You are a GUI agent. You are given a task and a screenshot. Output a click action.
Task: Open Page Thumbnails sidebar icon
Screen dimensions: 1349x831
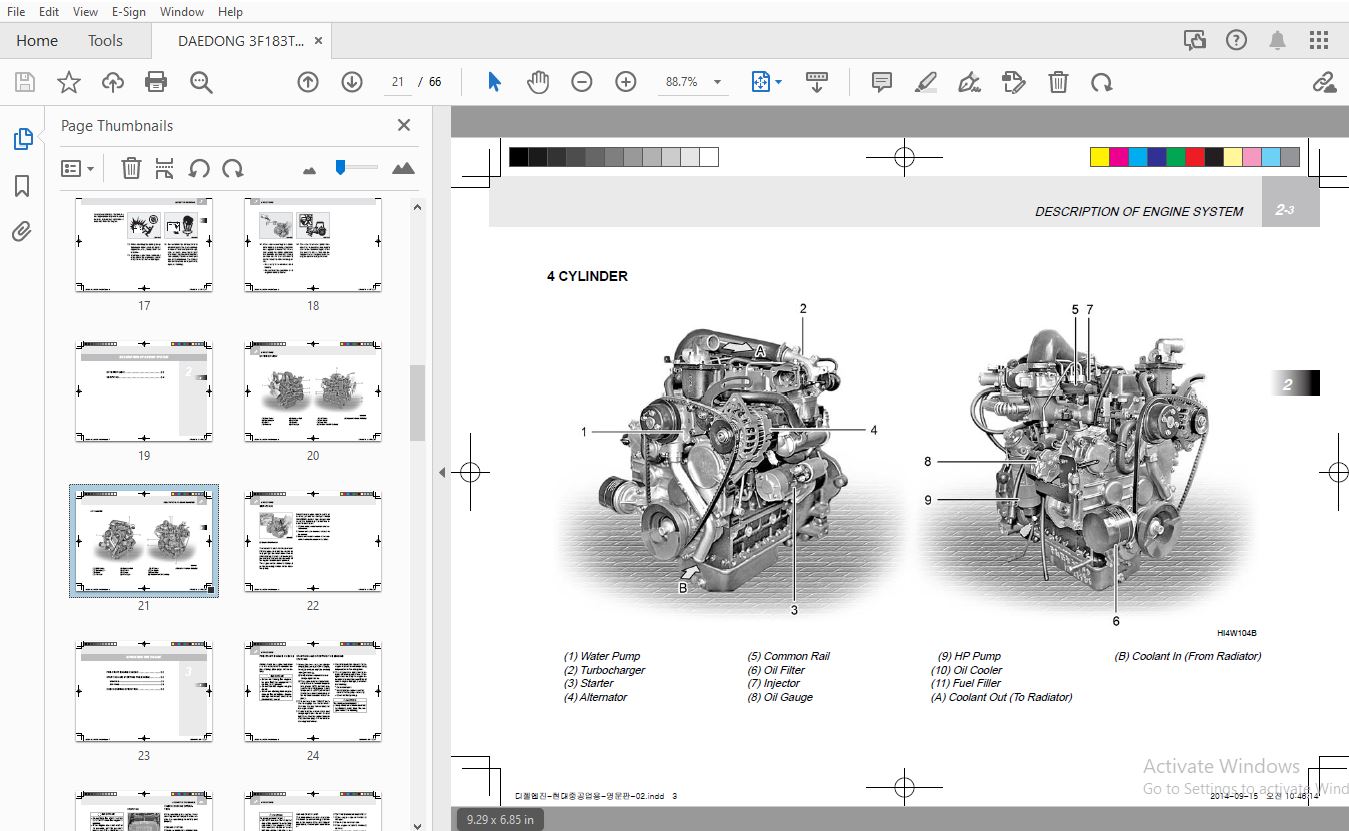click(22, 139)
